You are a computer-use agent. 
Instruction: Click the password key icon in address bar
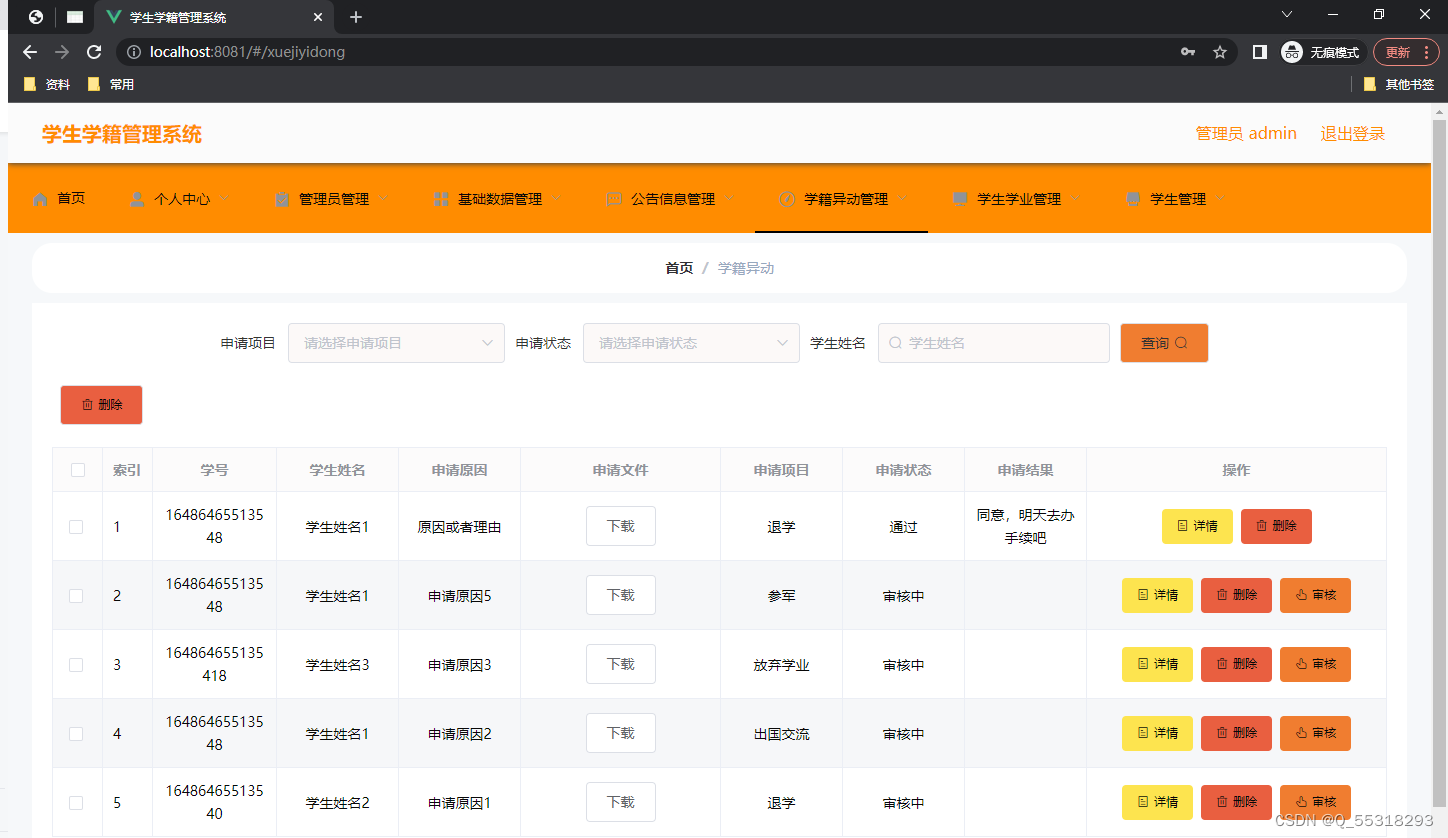1188,52
